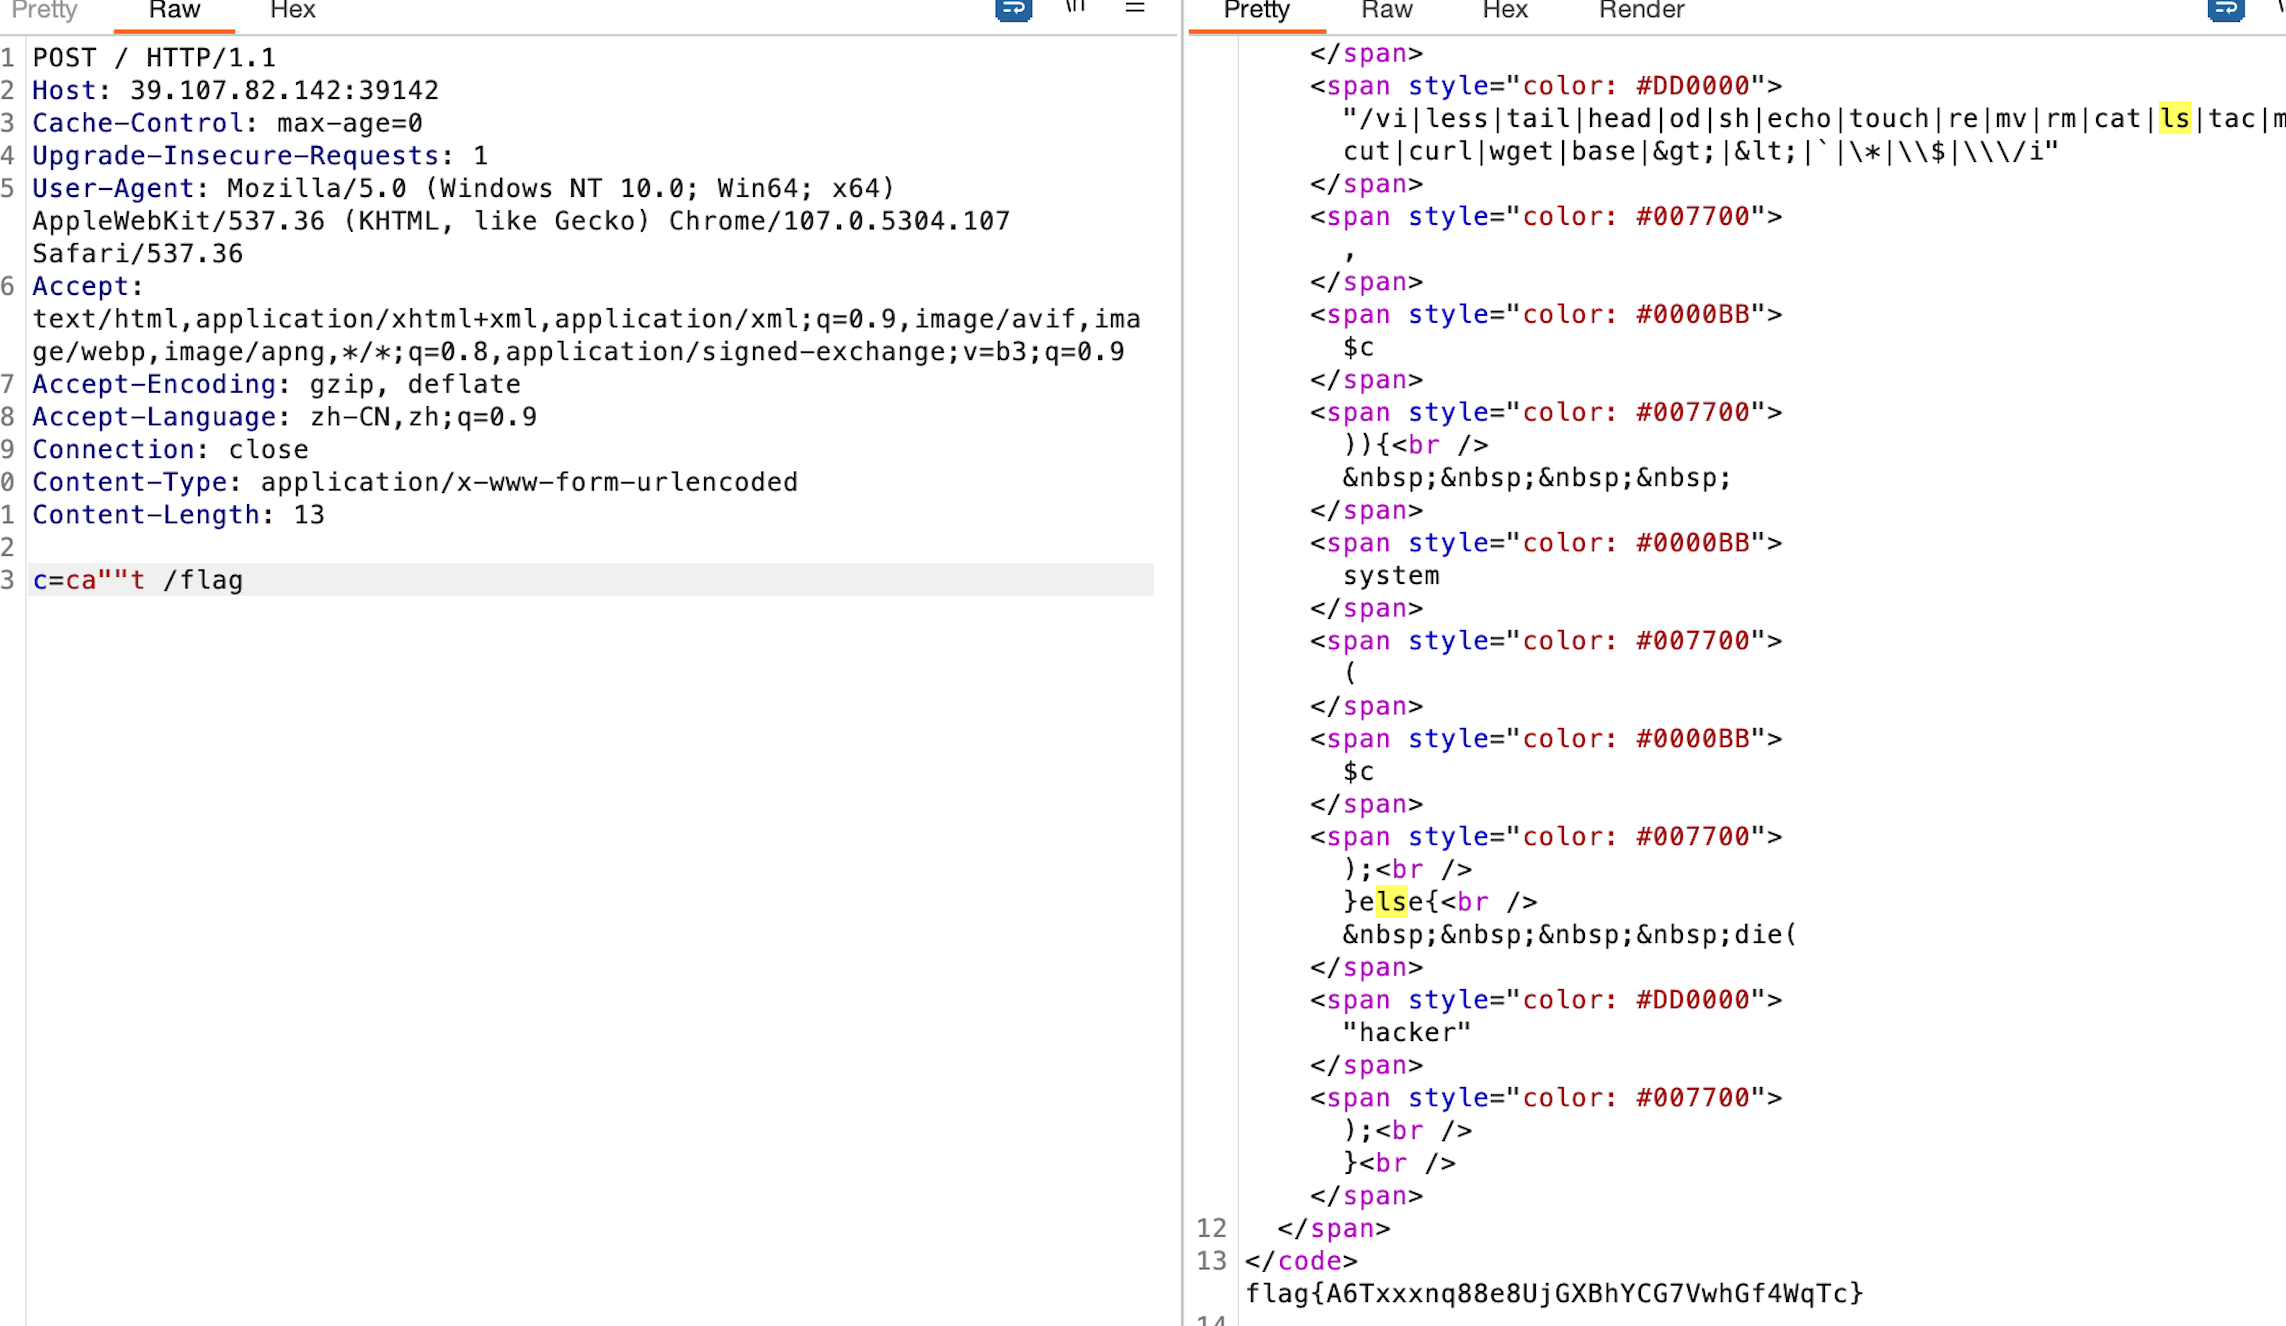
Task: Switch request view to Pretty tab
Action: point(44,10)
